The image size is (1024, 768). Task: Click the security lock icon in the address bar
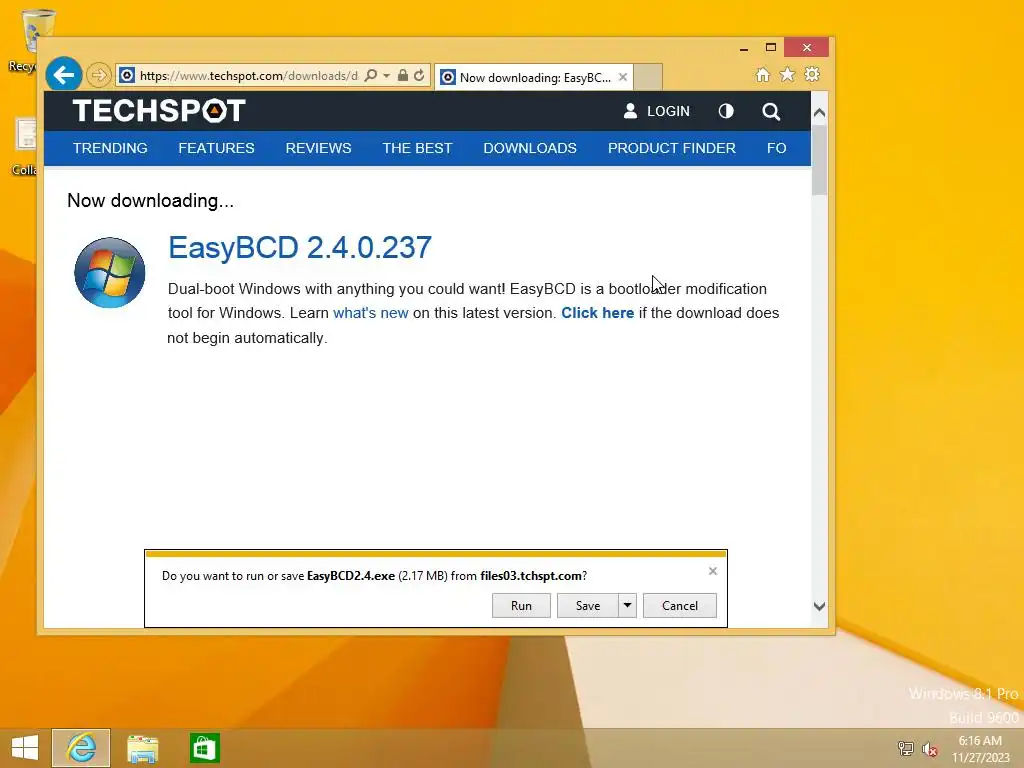403,75
